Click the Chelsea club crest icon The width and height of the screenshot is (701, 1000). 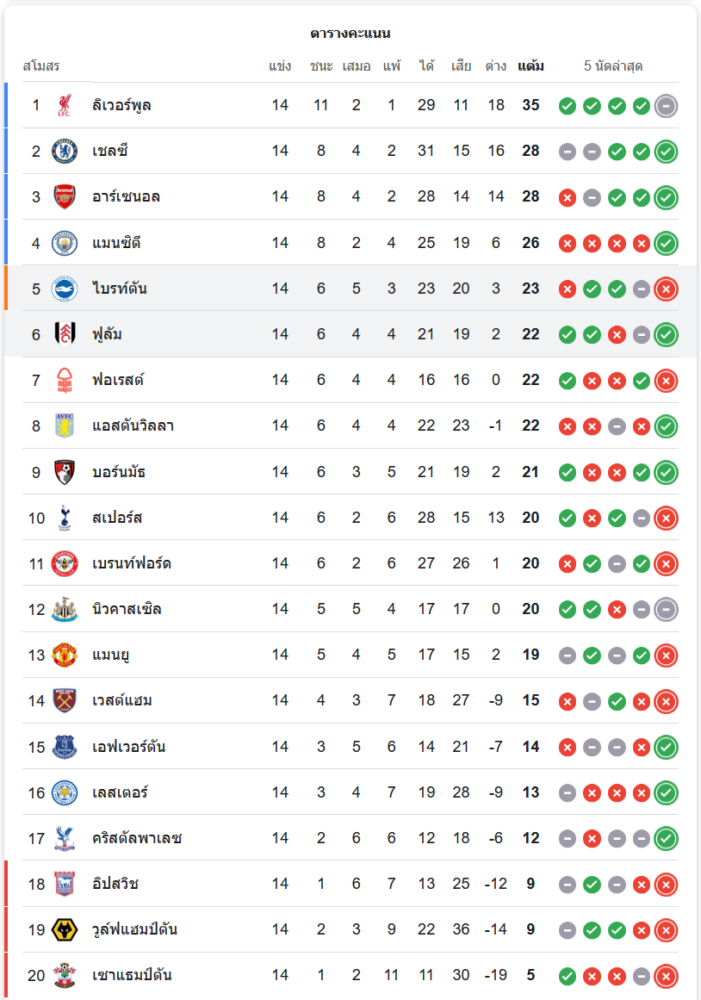(64, 151)
